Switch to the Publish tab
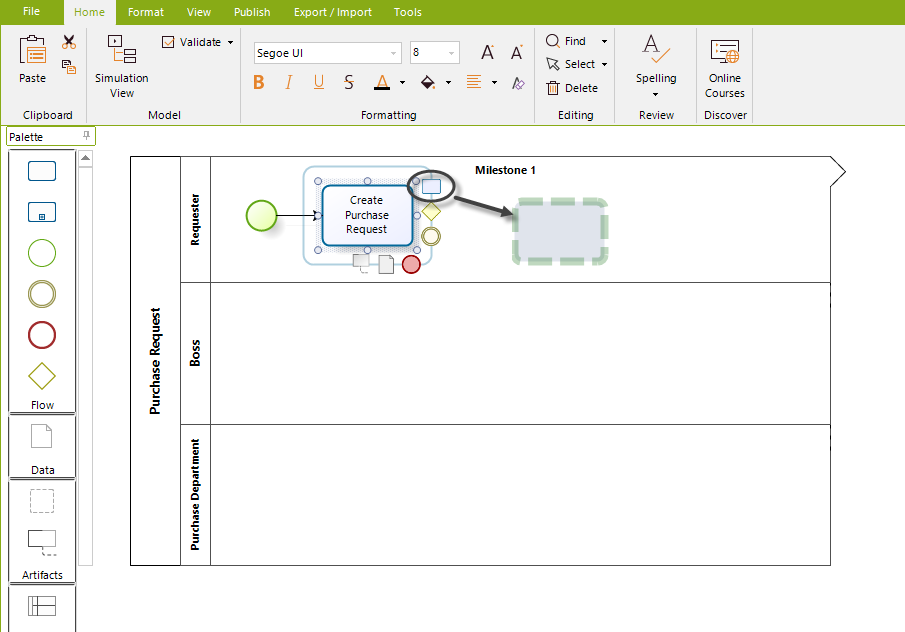Image resolution: width=905 pixels, height=632 pixels. click(252, 12)
